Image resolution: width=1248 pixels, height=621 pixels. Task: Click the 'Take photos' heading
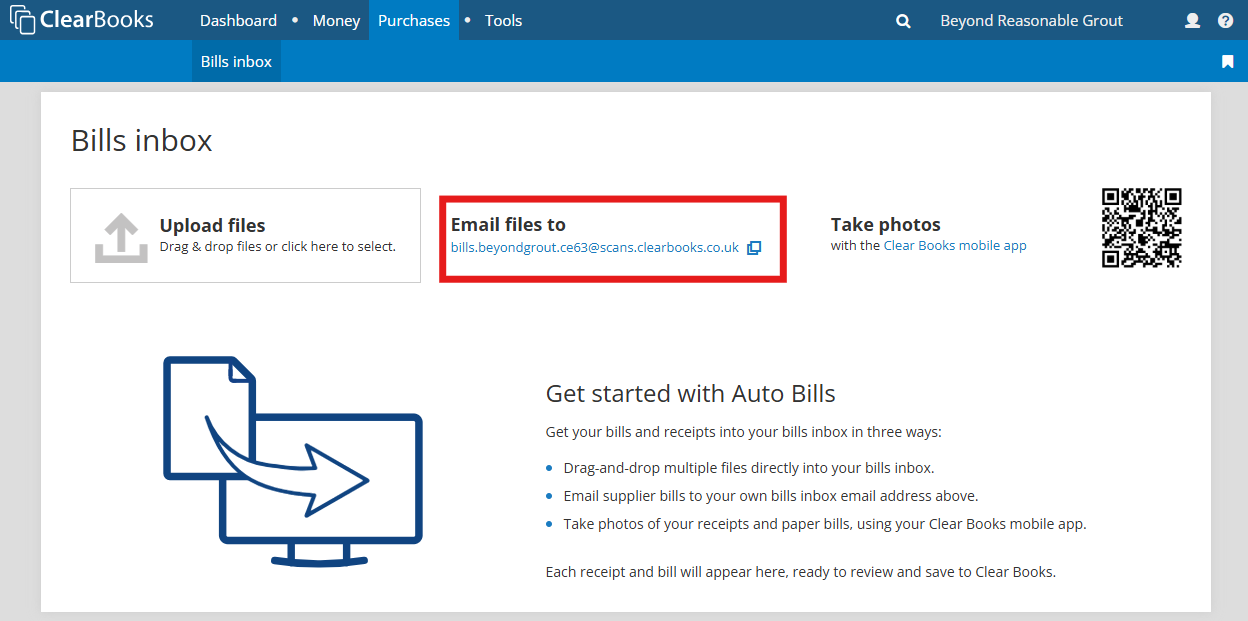click(886, 225)
